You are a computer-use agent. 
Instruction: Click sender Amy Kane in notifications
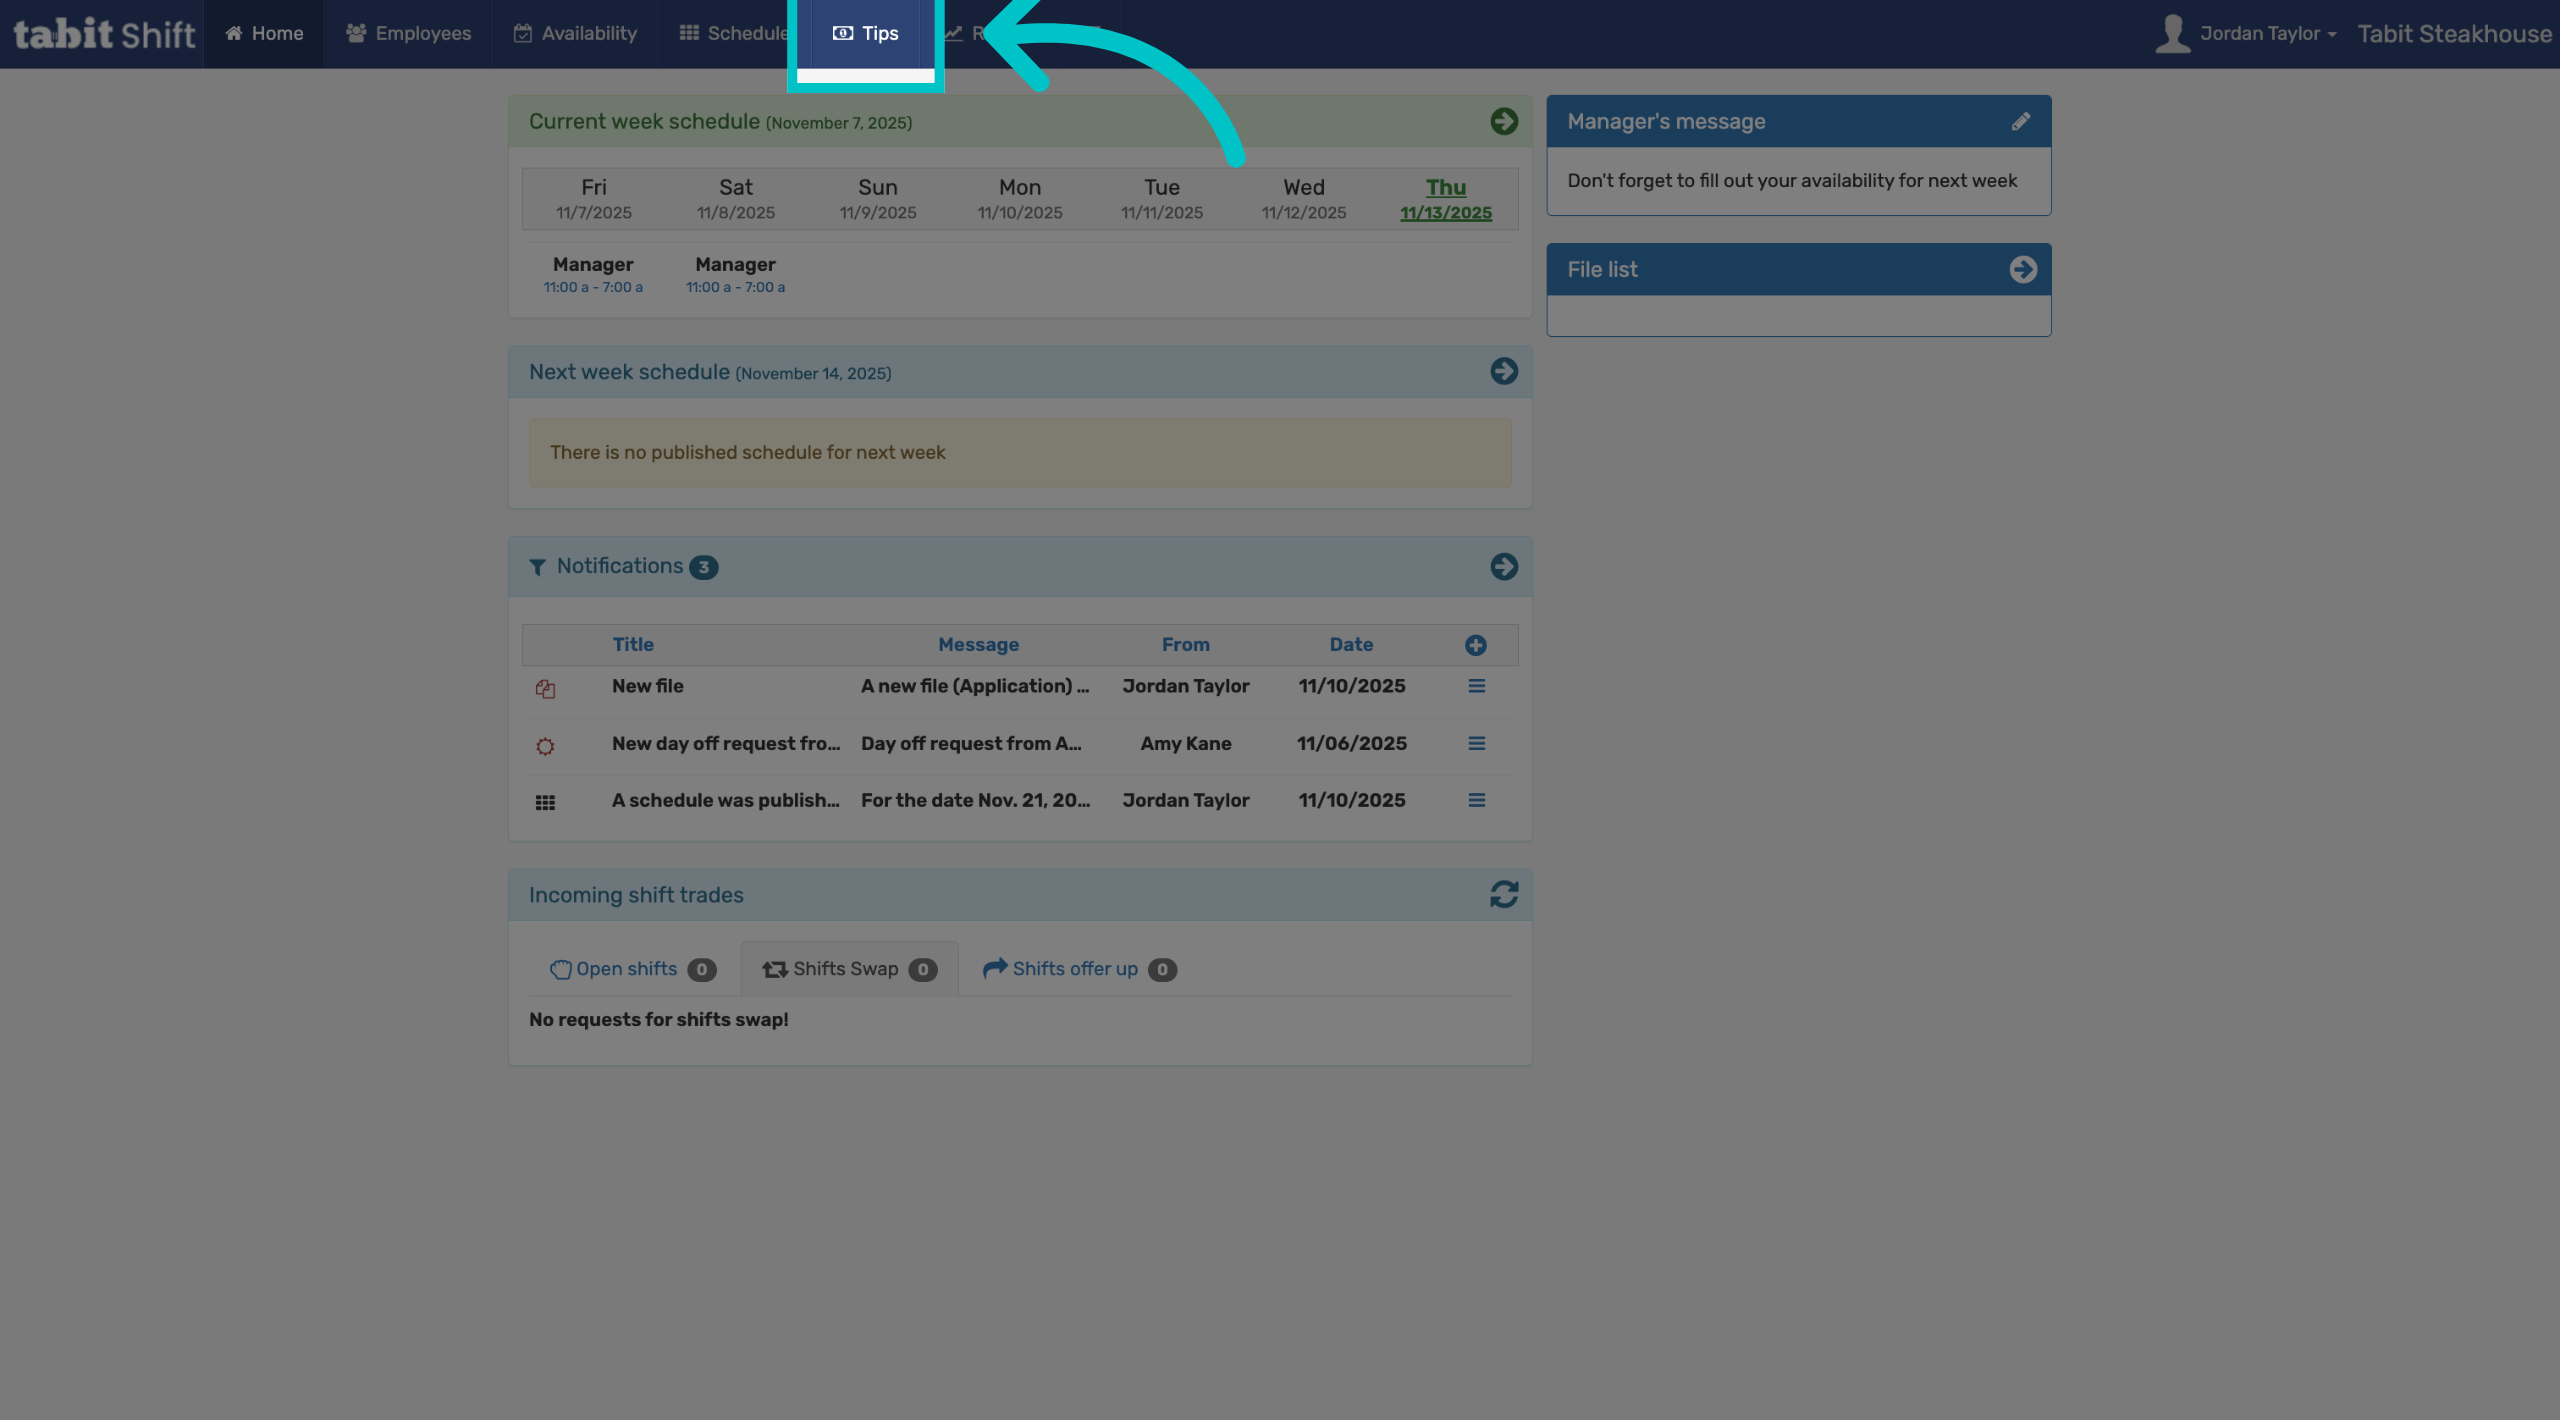1186,743
